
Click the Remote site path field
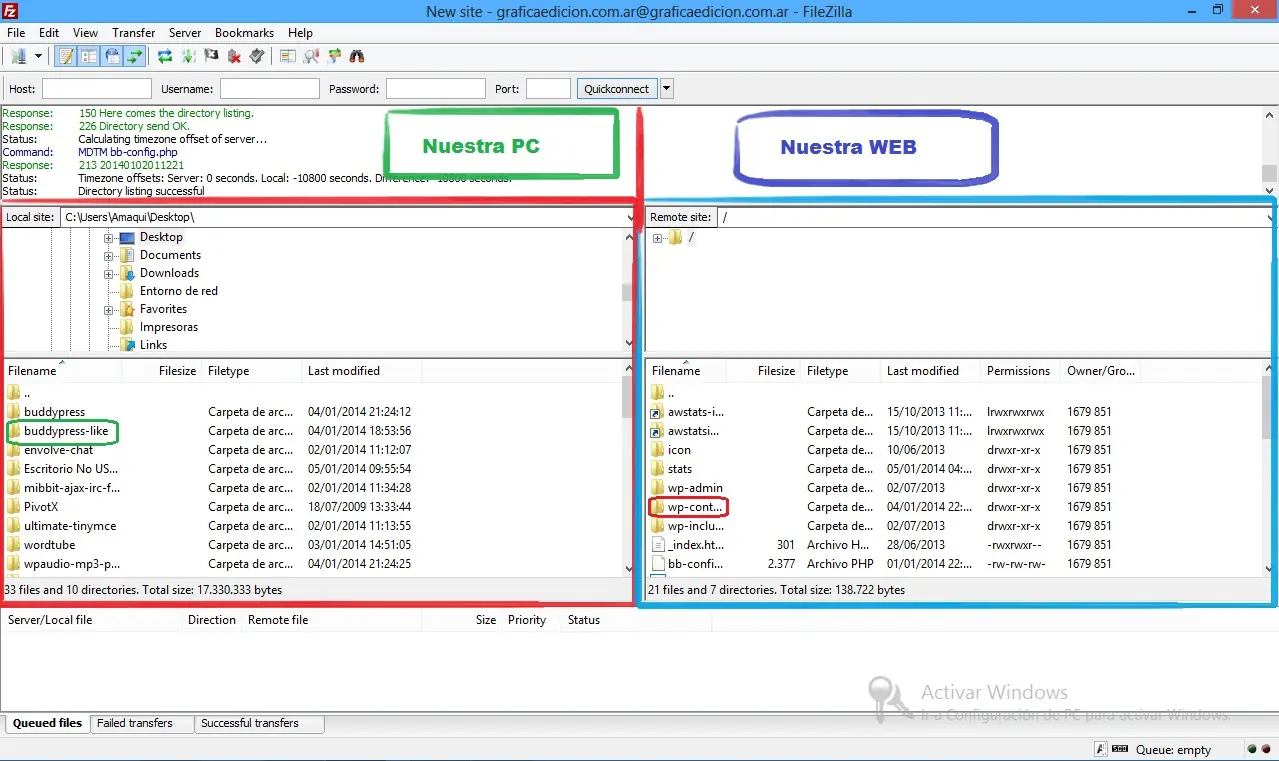point(994,217)
